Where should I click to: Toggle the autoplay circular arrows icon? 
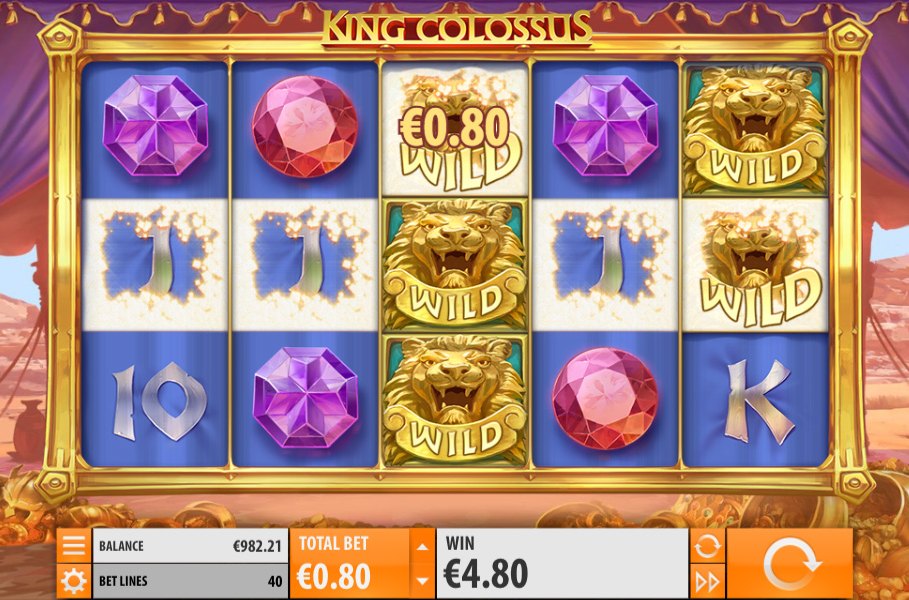[707, 546]
